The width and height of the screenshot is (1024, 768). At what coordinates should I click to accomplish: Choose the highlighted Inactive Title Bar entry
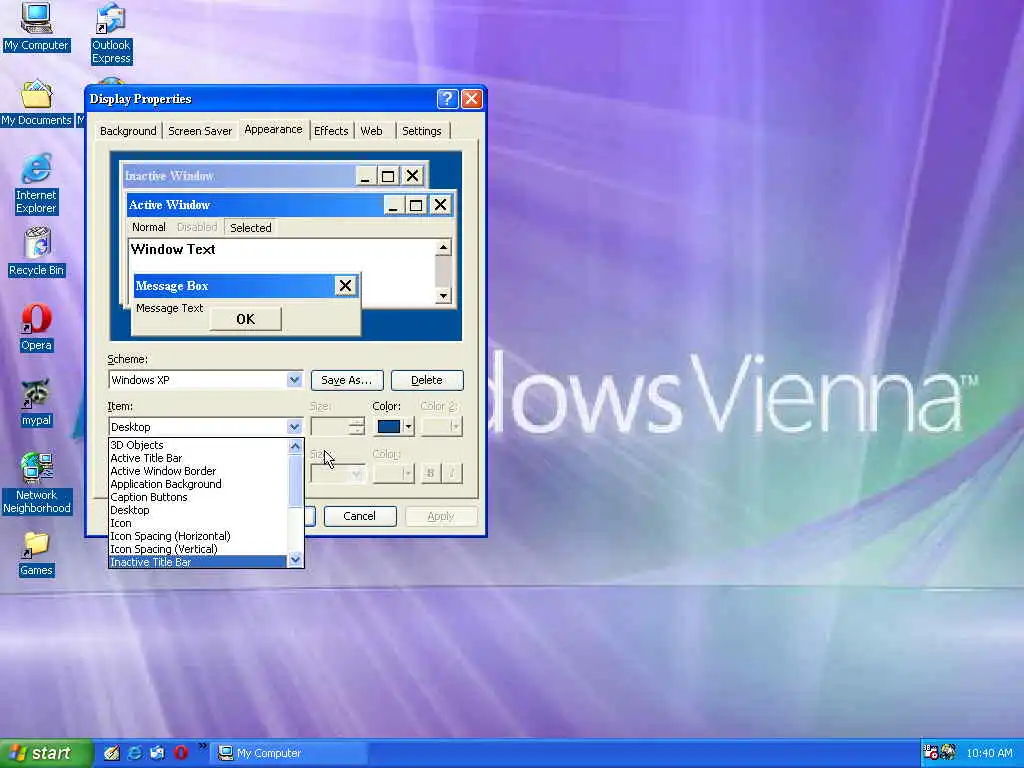point(197,562)
